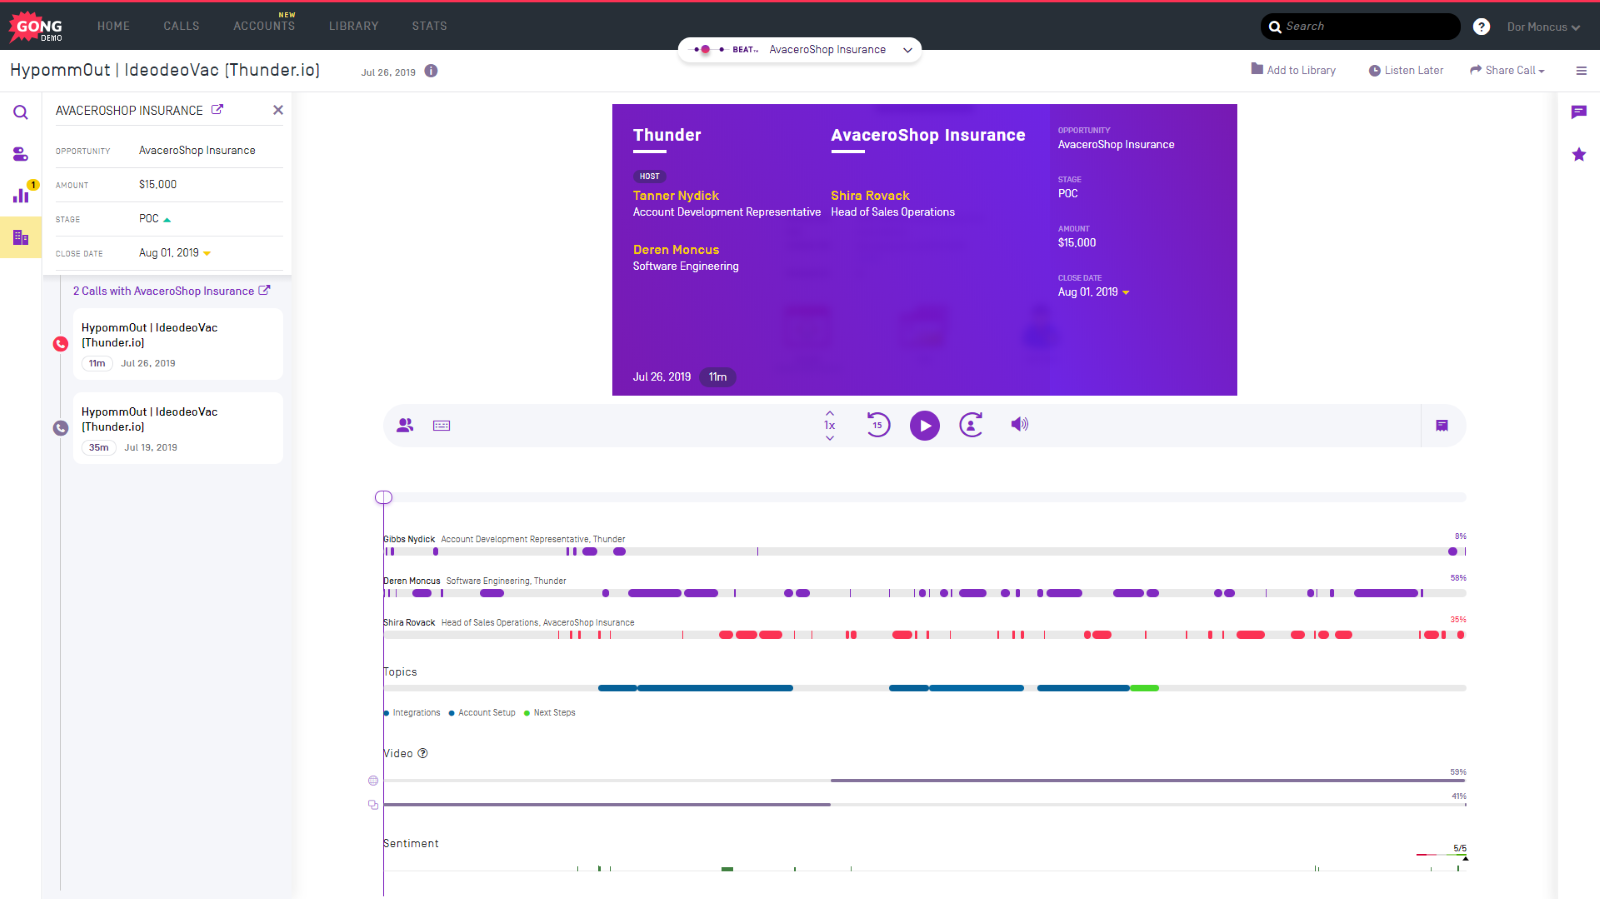Open the Dor Moncus user menu
This screenshot has width=1600, height=900.
[1543, 27]
